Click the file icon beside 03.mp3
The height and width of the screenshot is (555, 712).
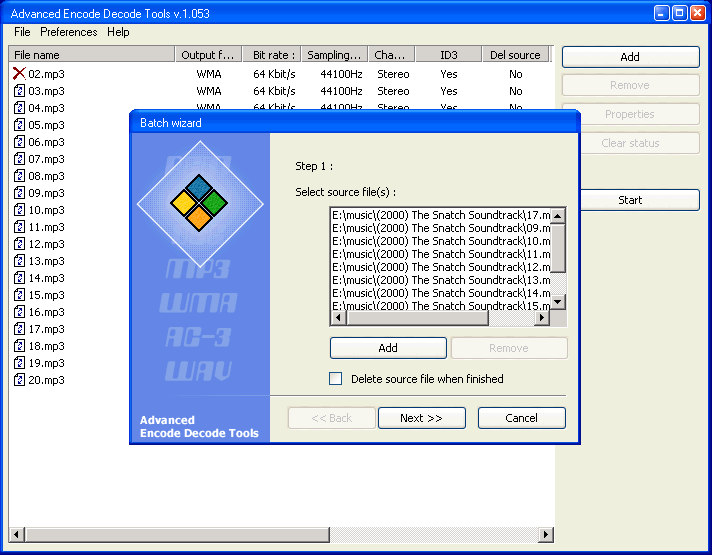[x=19, y=91]
